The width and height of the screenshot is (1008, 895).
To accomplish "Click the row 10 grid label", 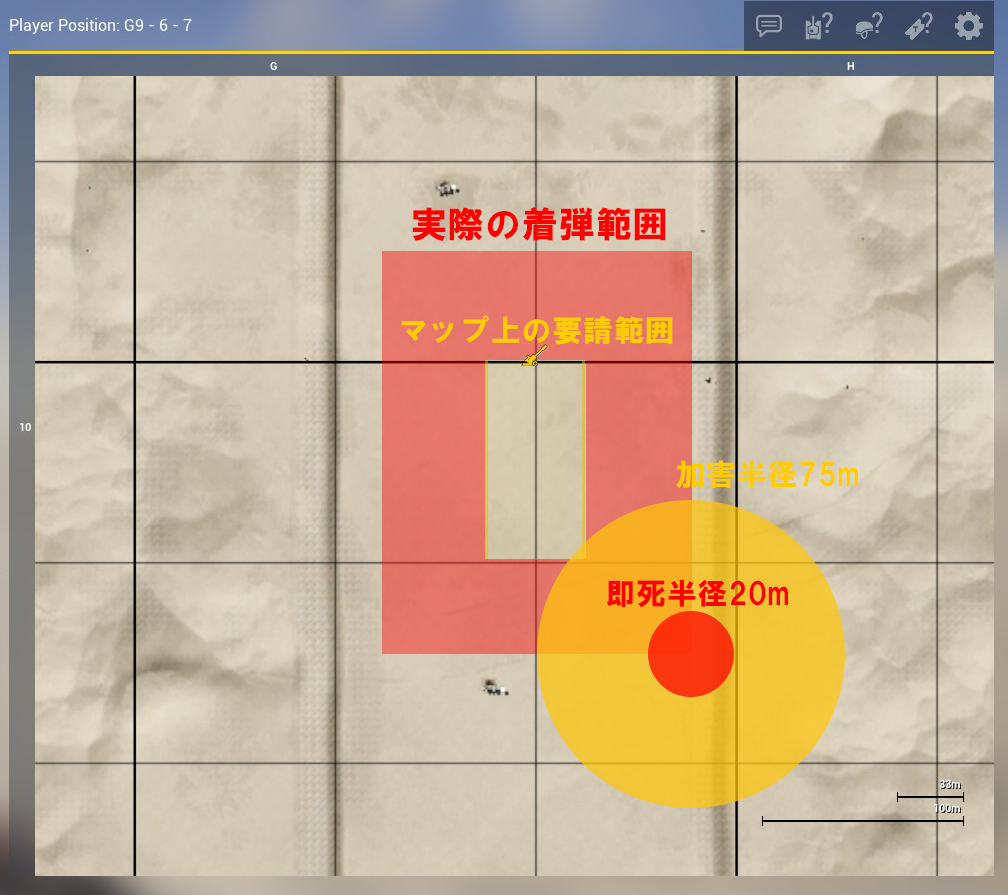I will [x=25, y=427].
